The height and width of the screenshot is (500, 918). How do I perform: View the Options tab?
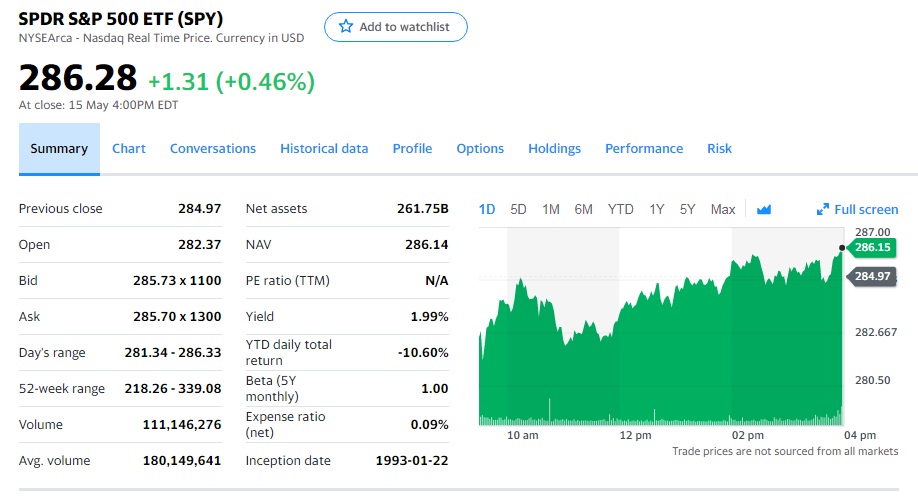pos(480,149)
